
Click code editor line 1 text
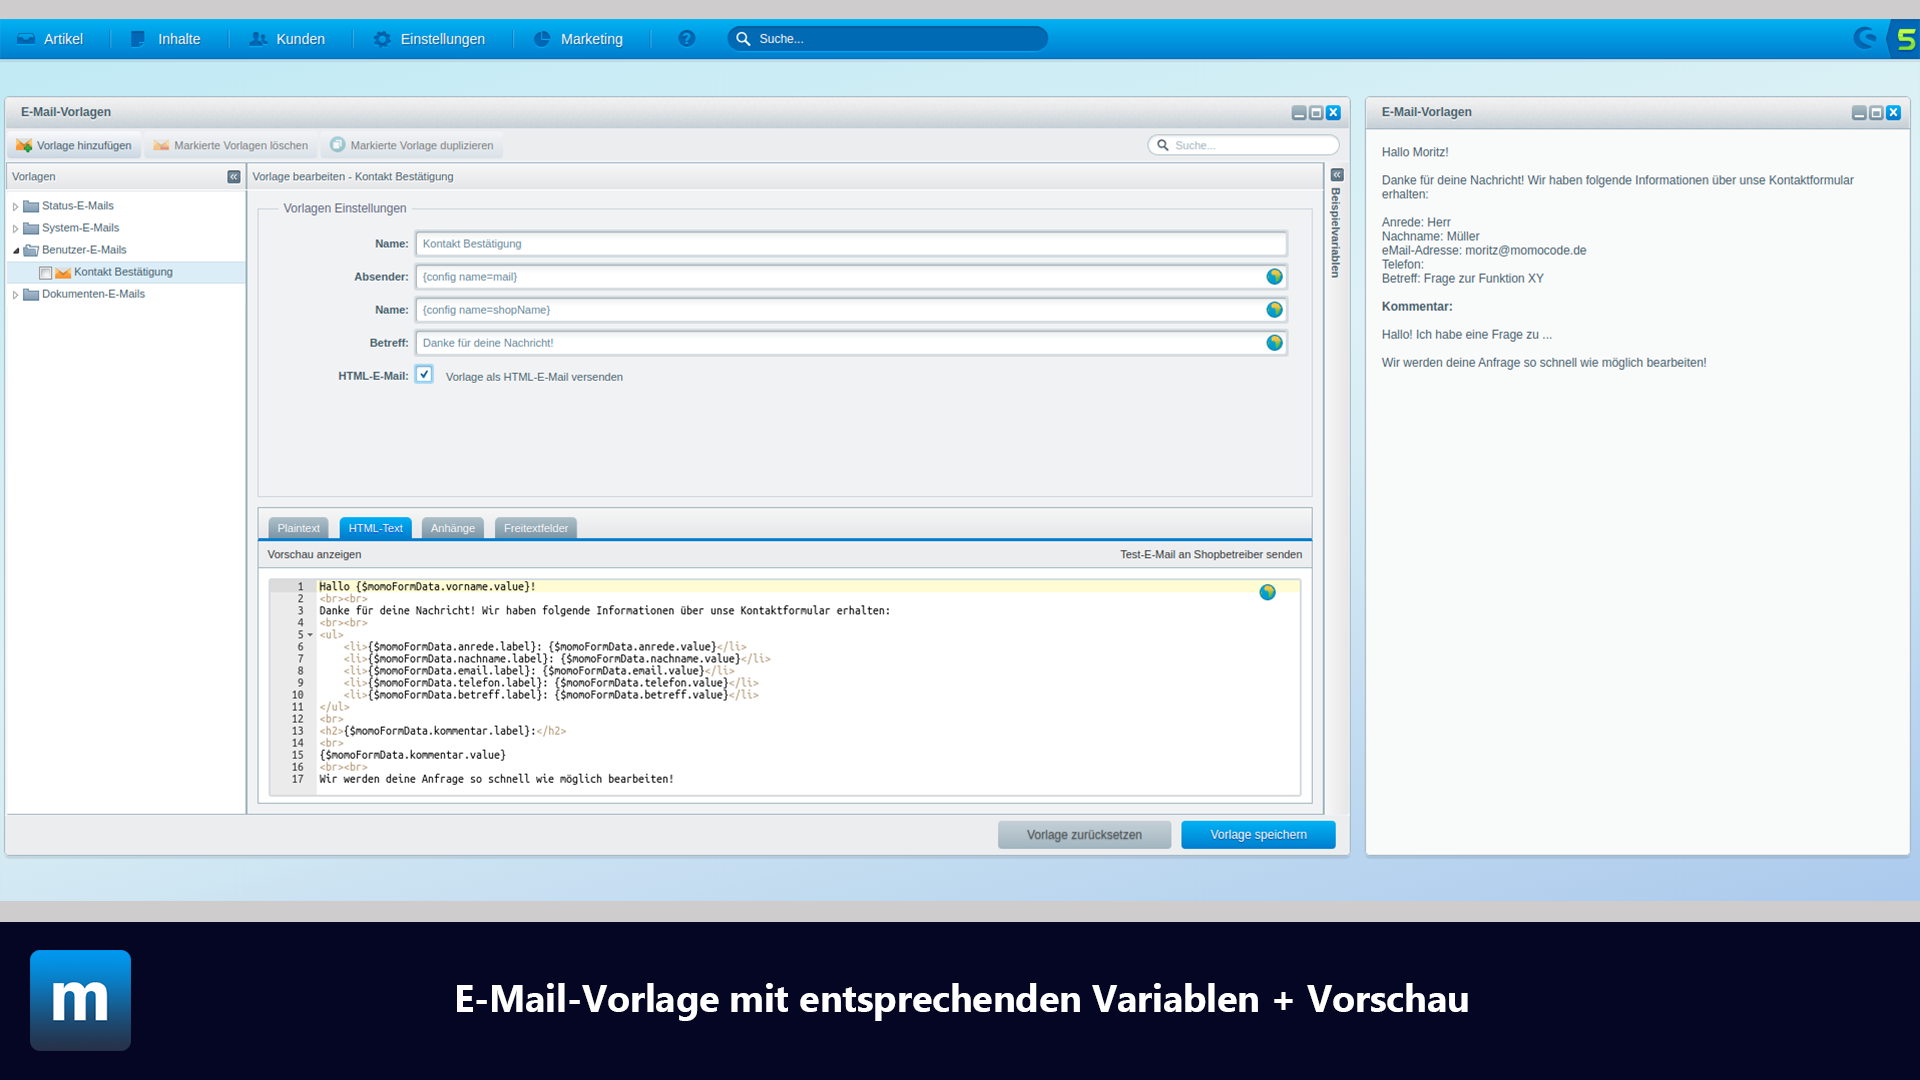point(427,587)
